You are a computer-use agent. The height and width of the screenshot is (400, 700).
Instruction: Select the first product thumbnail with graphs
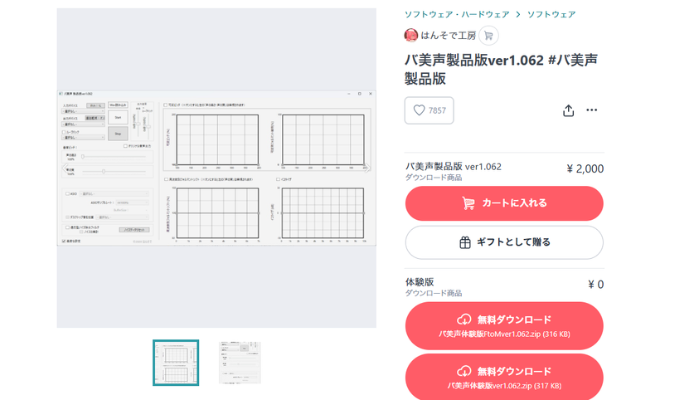(176, 362)
